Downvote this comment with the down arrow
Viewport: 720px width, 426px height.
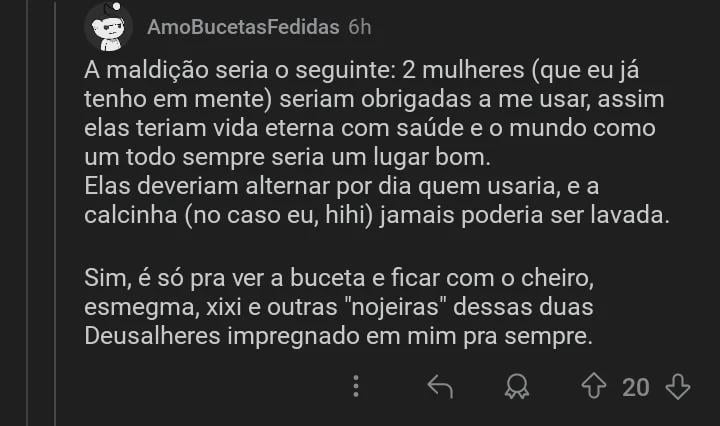click(x=678, y=387)
